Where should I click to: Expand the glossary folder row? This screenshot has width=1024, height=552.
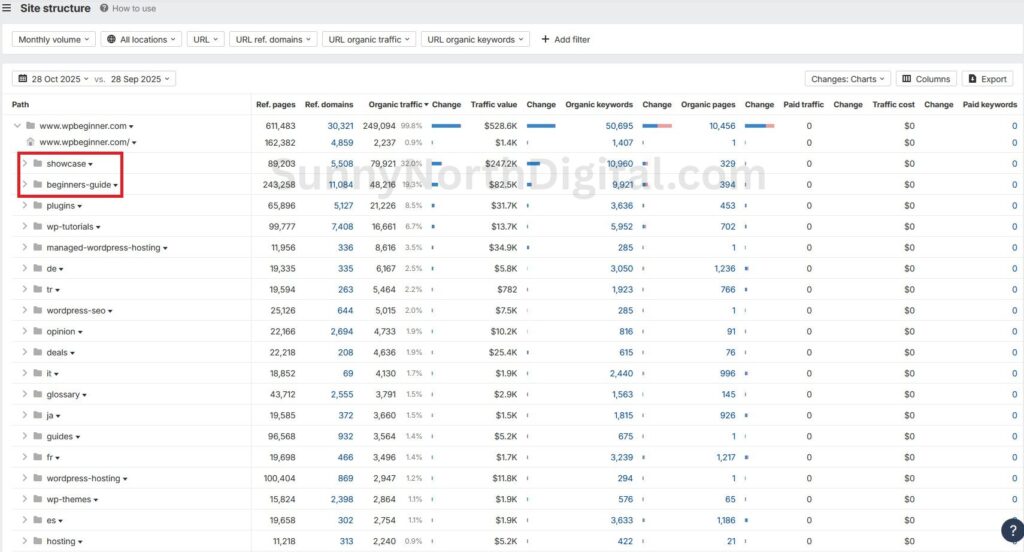point(24,394)
